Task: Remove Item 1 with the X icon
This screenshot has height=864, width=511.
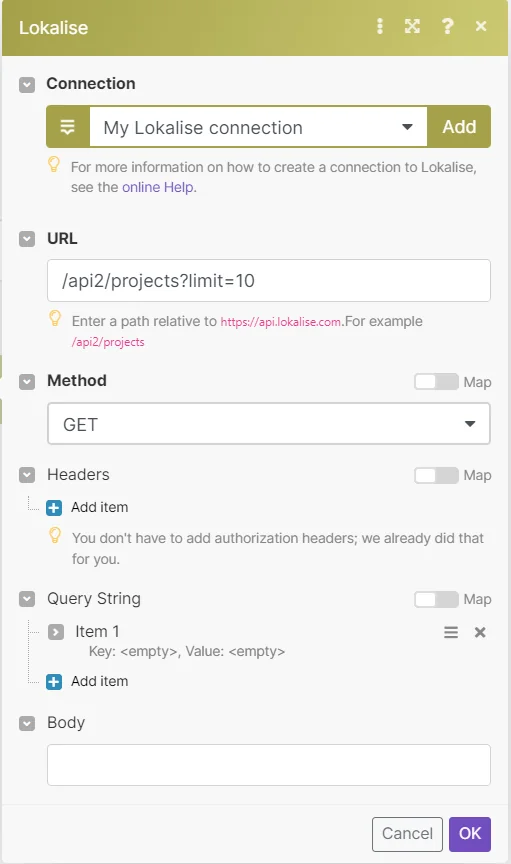Action: tap(480, 632)
